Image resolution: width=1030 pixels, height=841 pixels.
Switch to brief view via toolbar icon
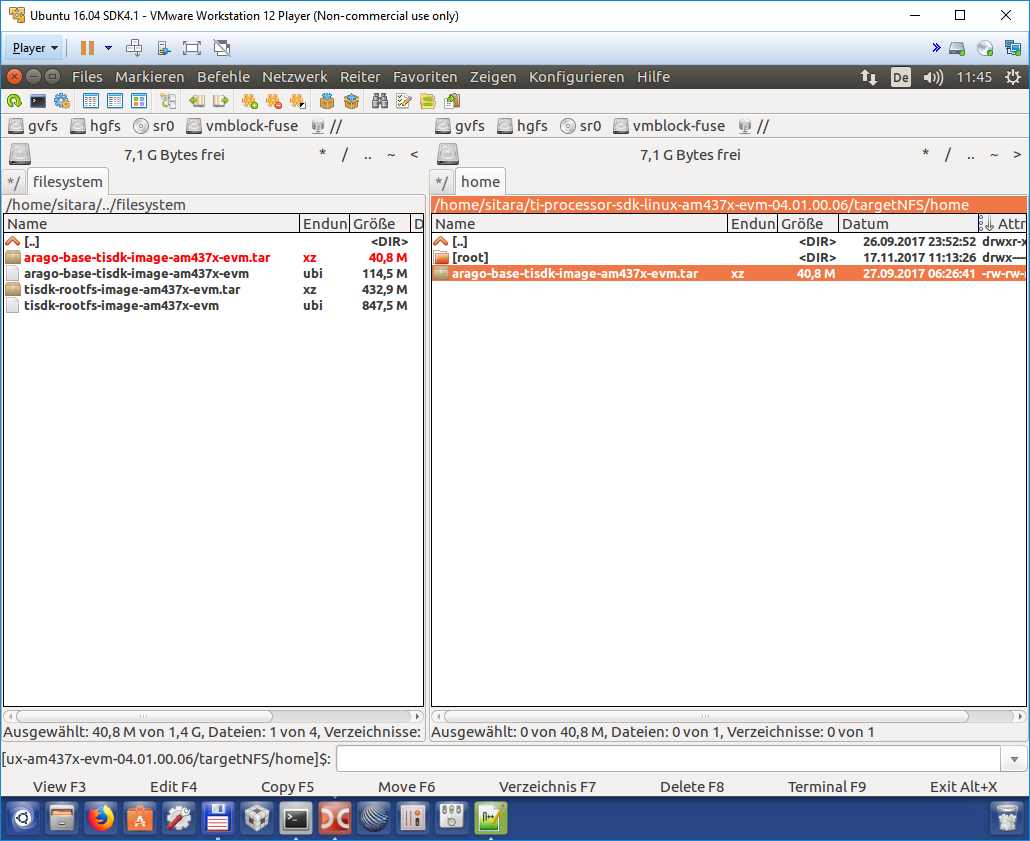point(91,101)
